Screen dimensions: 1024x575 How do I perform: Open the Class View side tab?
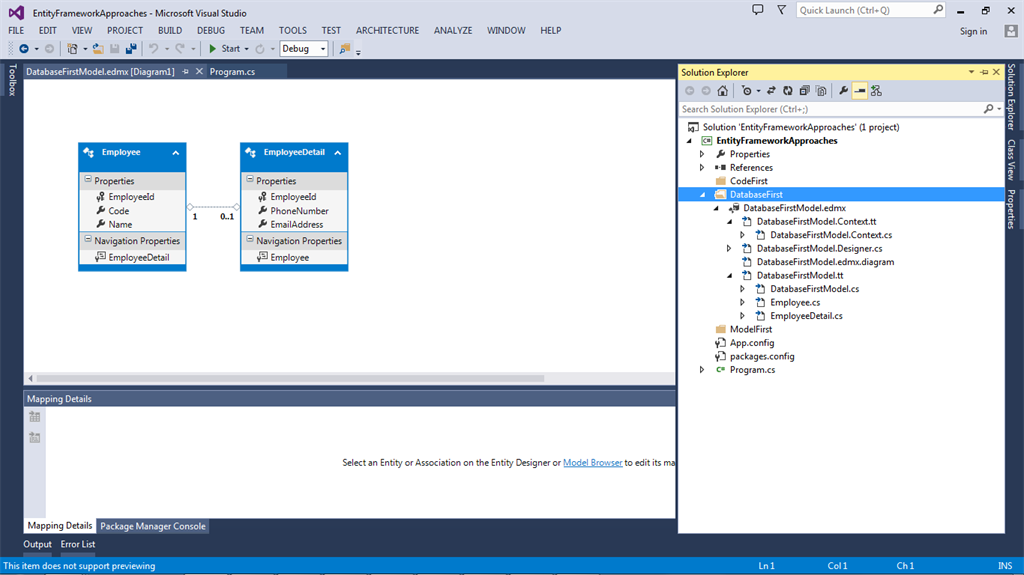tap(1011, 159)
